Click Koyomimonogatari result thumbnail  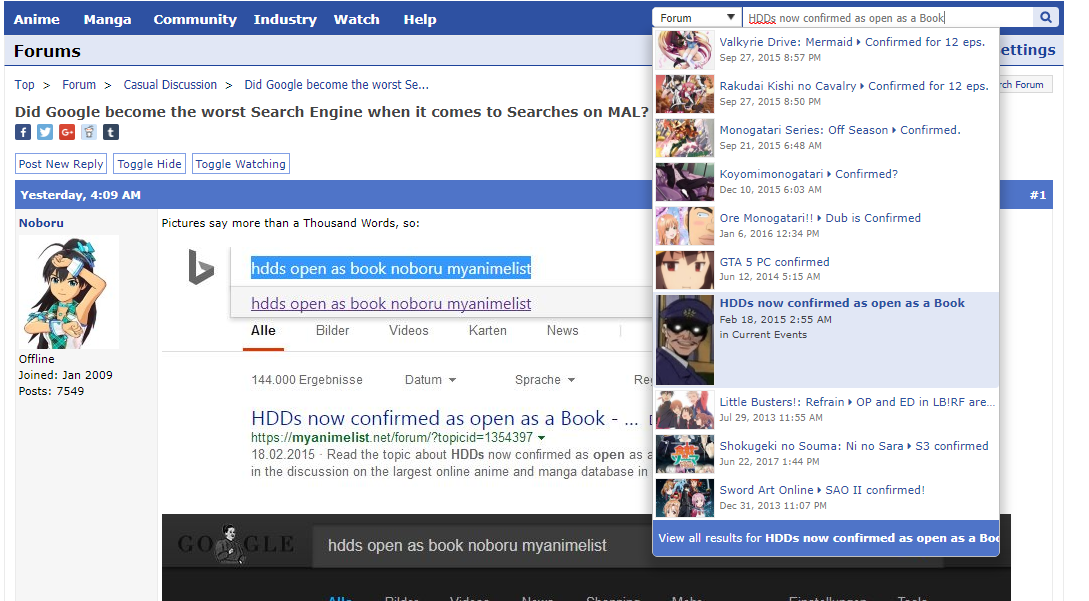[x=685, y=181]
